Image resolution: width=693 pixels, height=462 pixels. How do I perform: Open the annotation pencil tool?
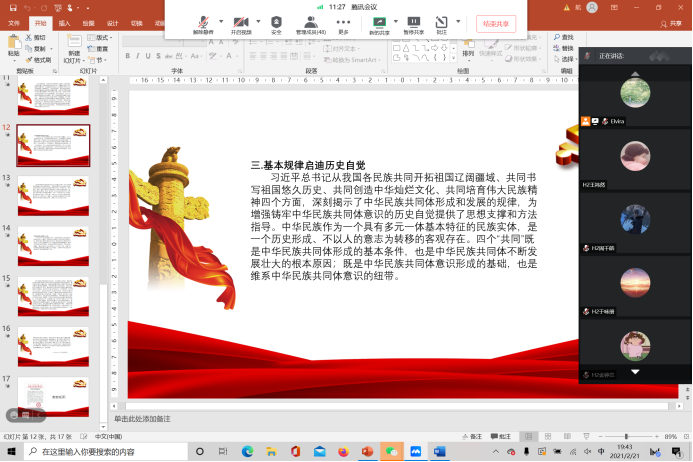442,22
